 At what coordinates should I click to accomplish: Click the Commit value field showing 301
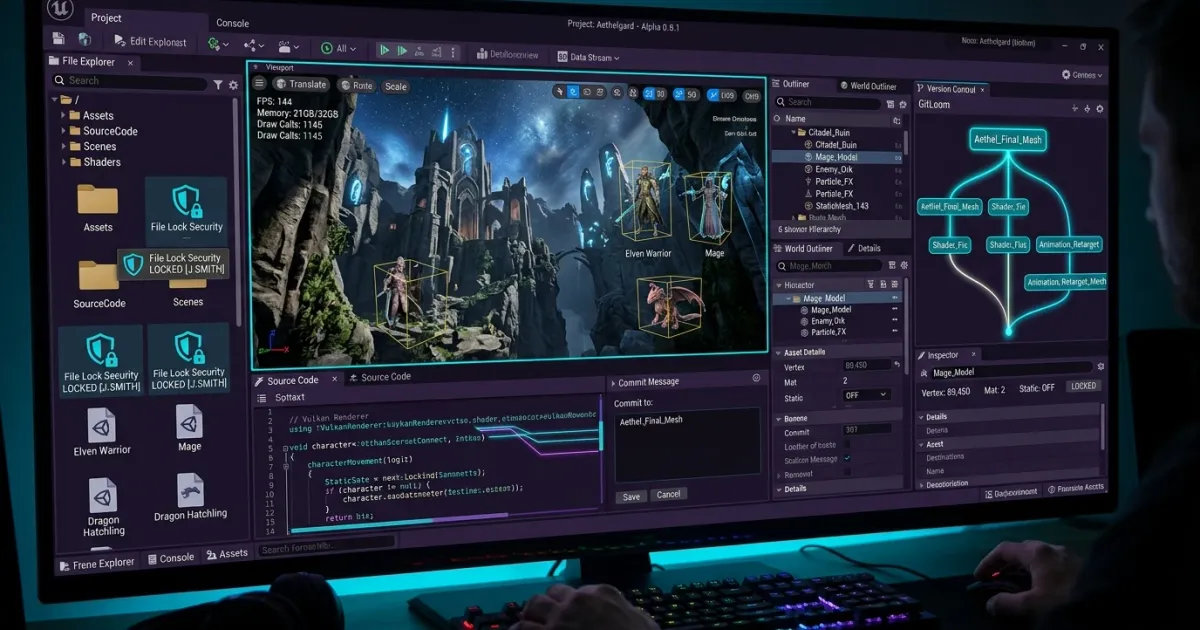point(866,431)
